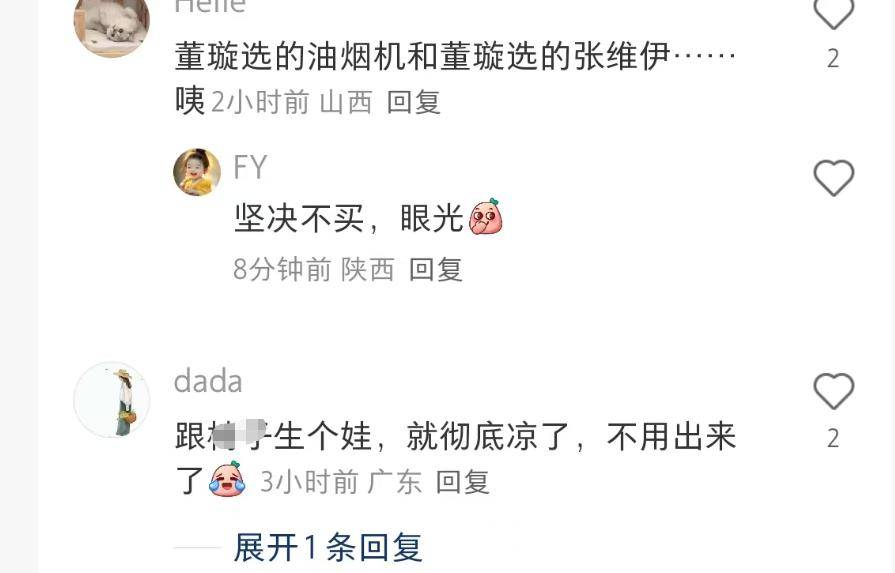Open dada's profile from the avatar
This screenshot has width=895, height=573.
(112, 400)
